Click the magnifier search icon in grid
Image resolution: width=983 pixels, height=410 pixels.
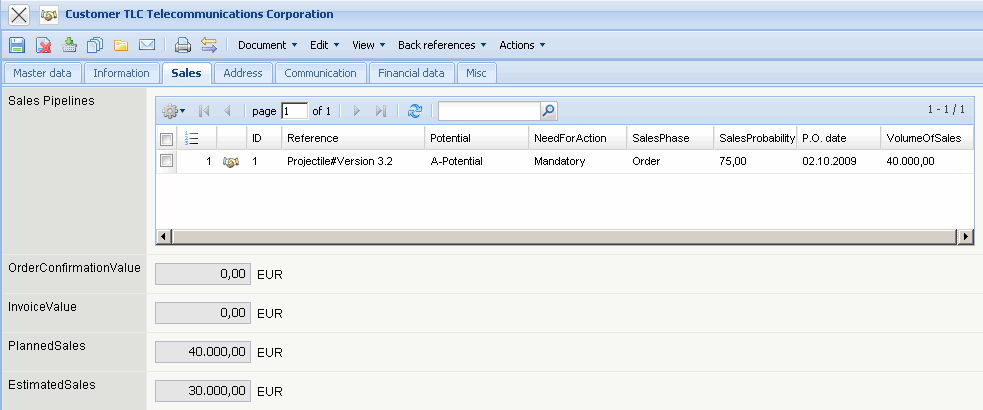548,111
